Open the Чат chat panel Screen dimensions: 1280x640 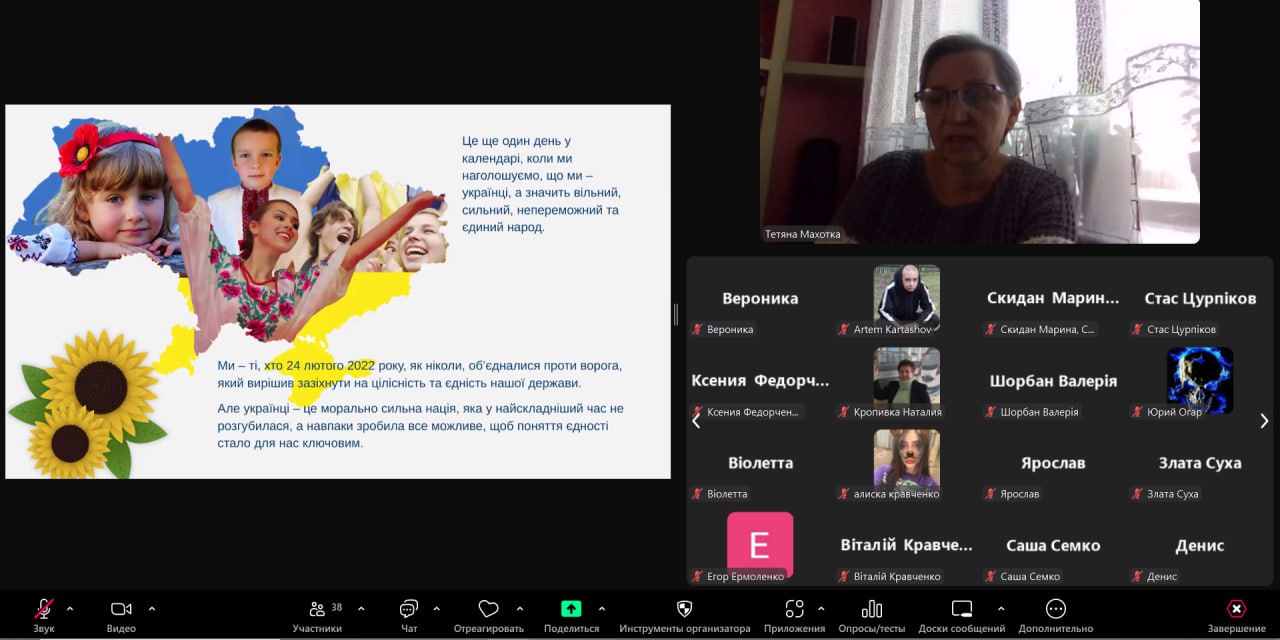tap(409, 615)
